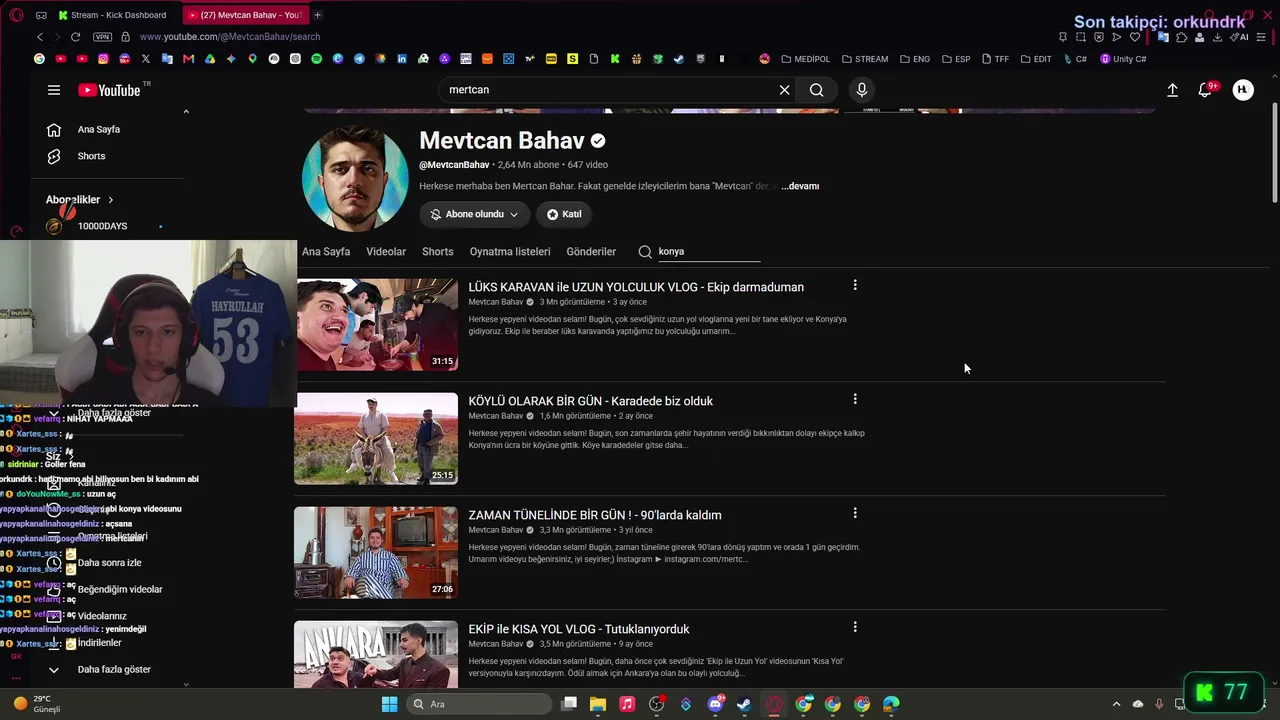The width and height of the screenshot is (1280, 720).
Task: Click the 90'lar ZAMAN TÜNELİ thumbnail
Action: [376, 552]
